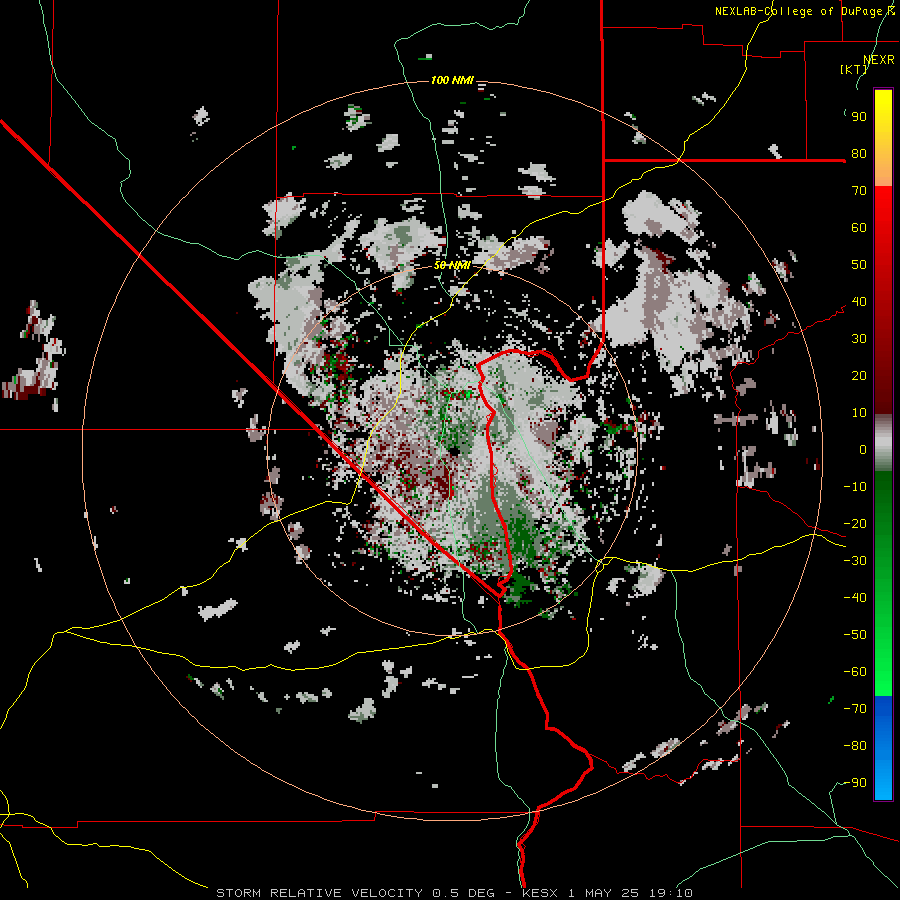The height and width of the screenshot is (900, 900).
Task: Click the 20 value on velocity scale
Action: click(859, 376)
